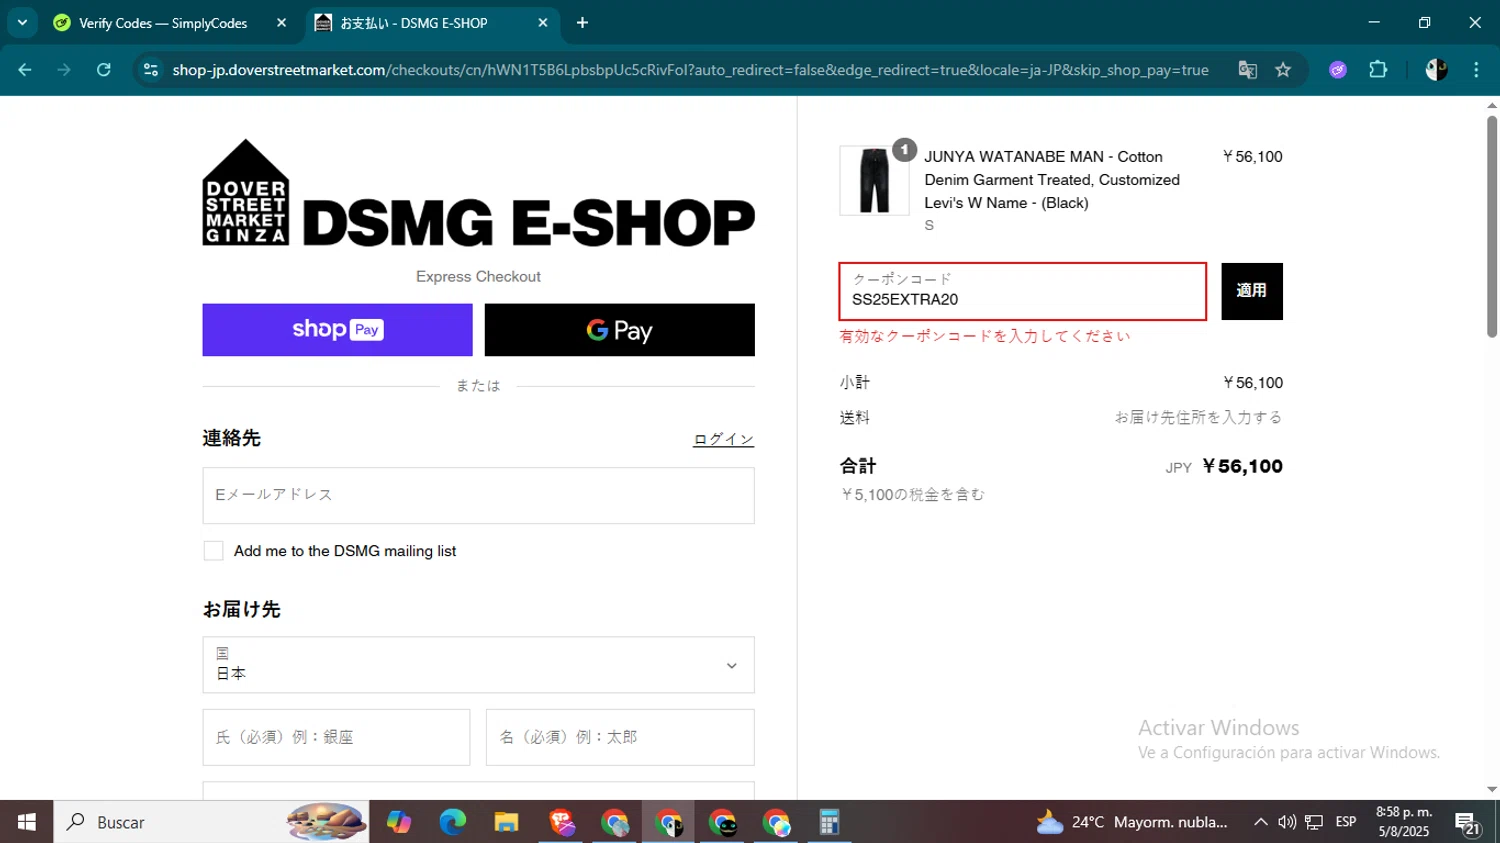Open the Chrome three-dot menu
This screenshot has width=1500, height=843.
point(1476,70)
